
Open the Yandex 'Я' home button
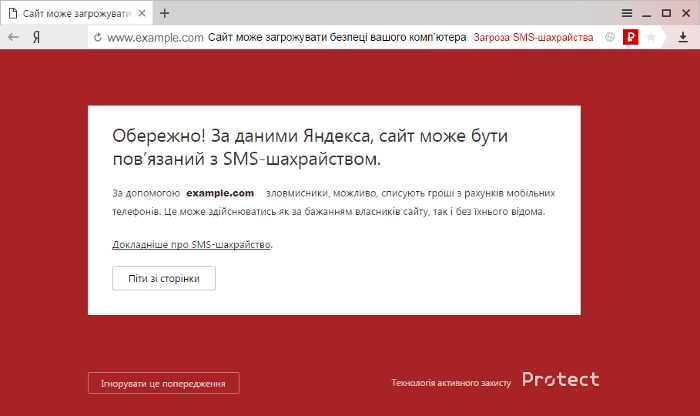point(36,37)
